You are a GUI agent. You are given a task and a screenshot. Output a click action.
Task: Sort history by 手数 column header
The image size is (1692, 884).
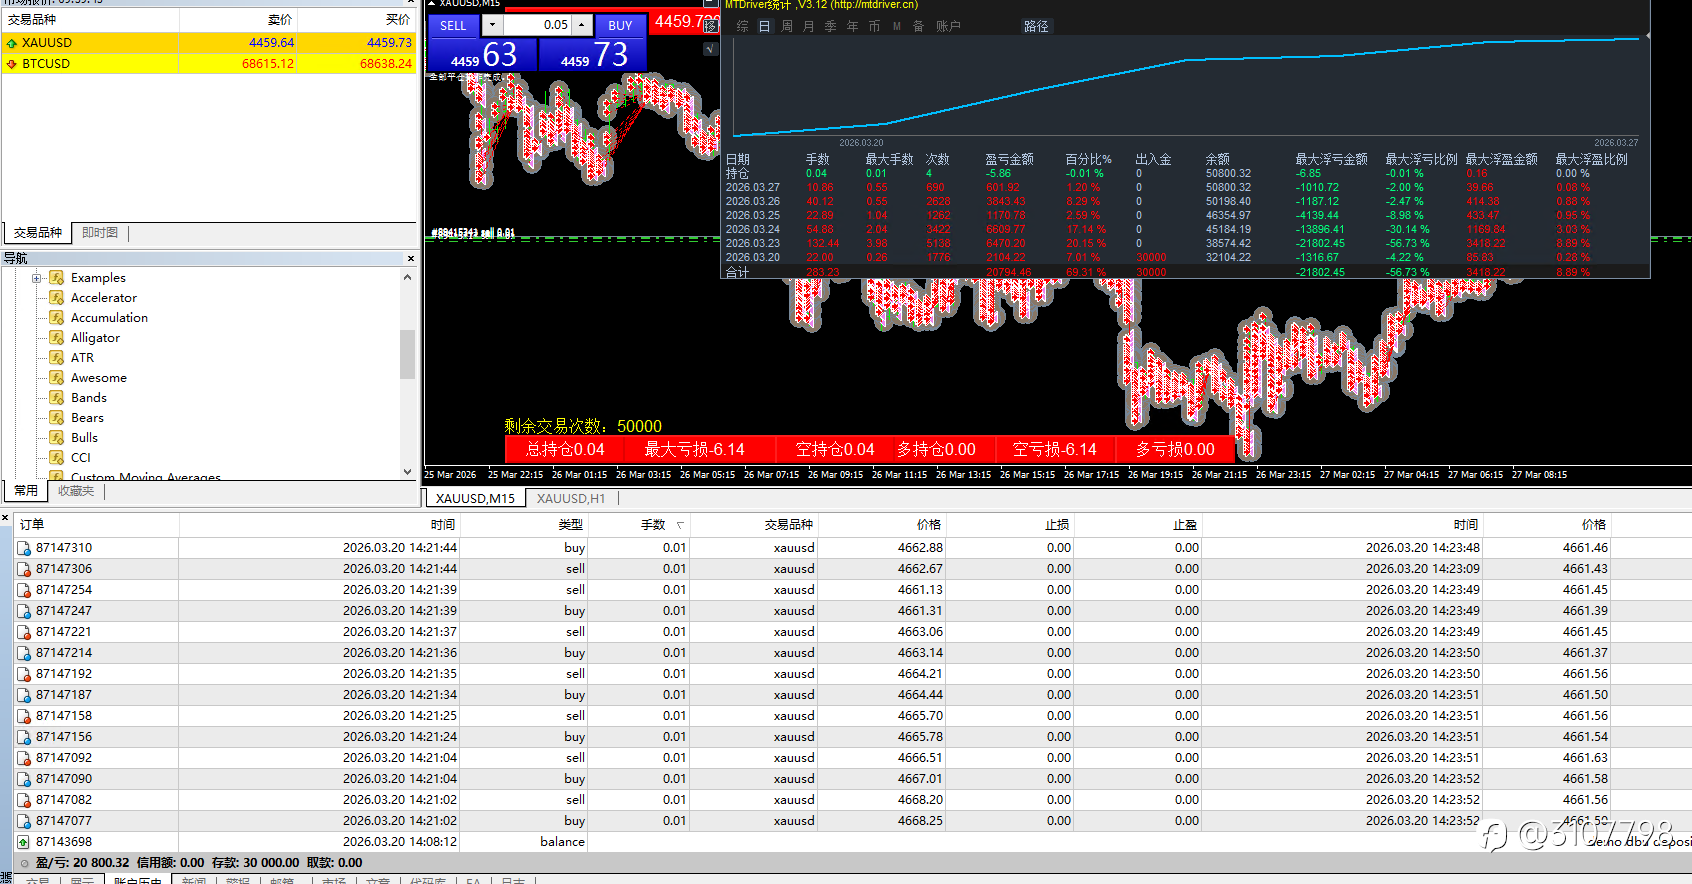[653, 525]
